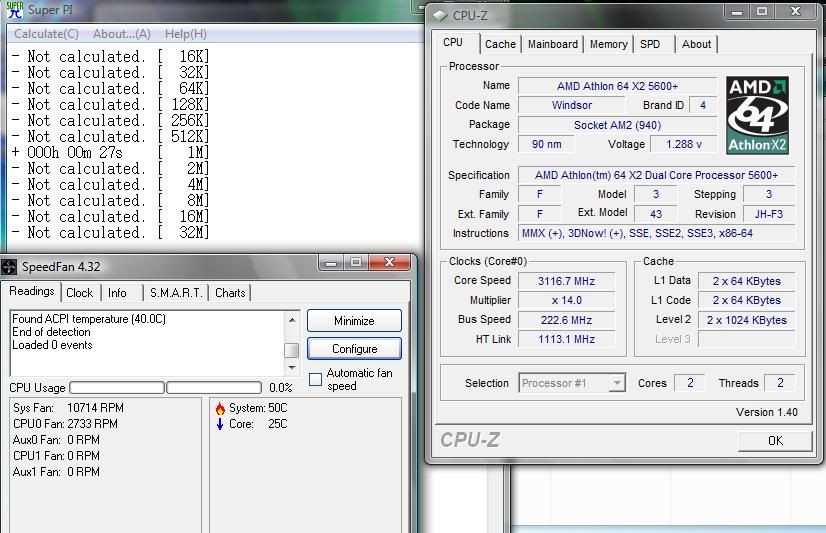Image resolution: width=826 pixels, height=533 pixels.
Task: Click the SpeedFan log scrollbar down arrow
Action: (292, 367)
